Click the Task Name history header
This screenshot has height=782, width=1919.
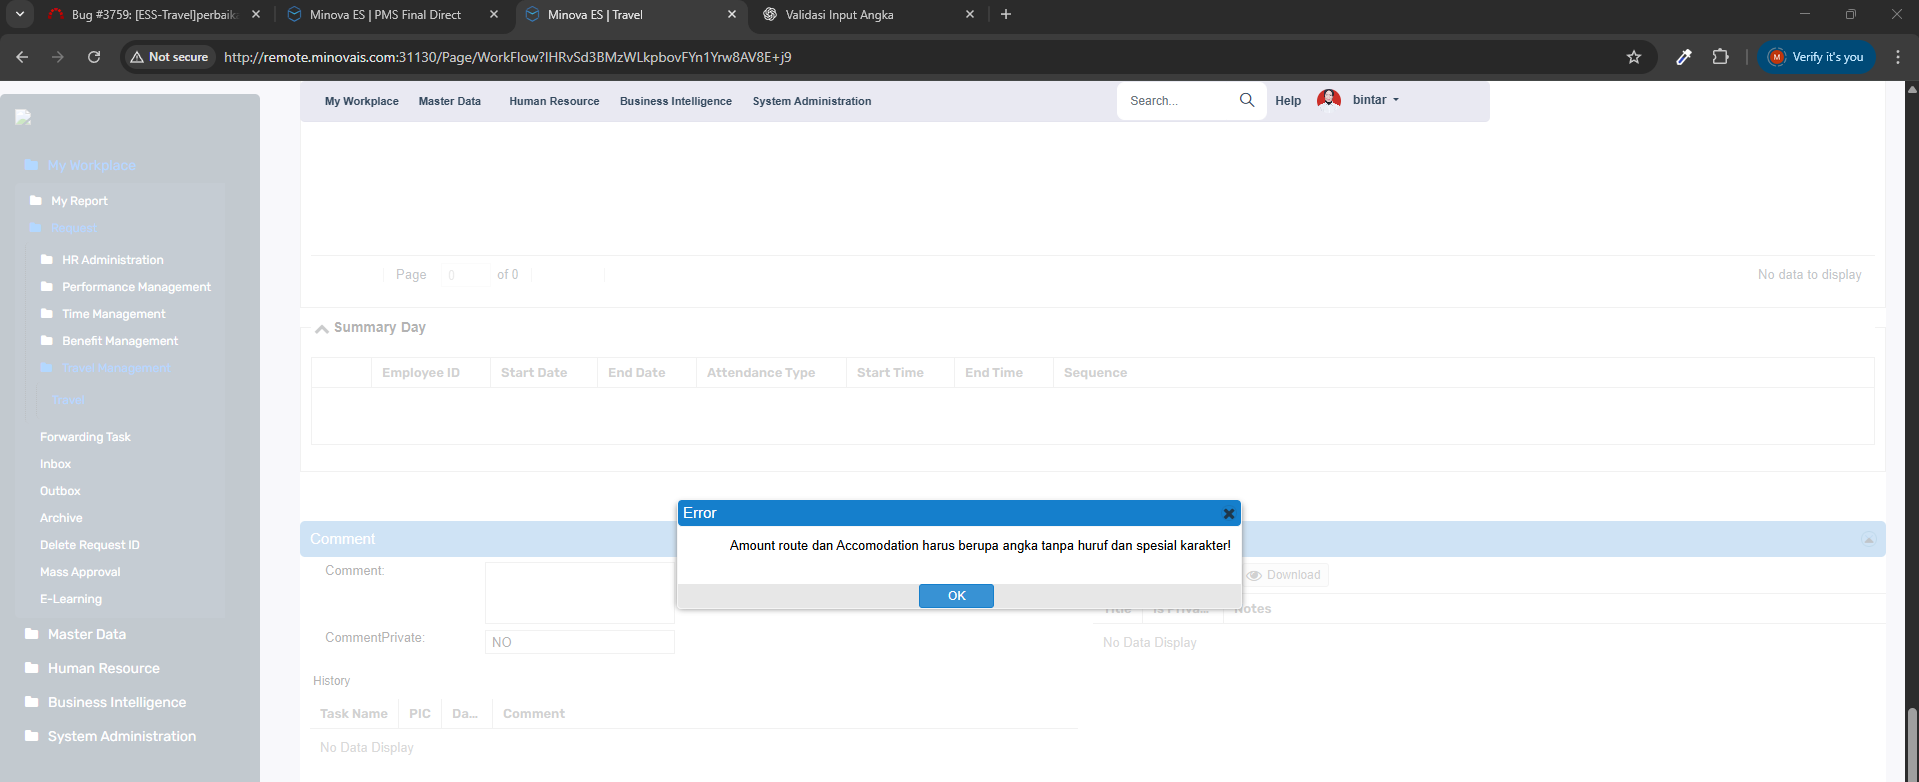(x=354, y=714)
